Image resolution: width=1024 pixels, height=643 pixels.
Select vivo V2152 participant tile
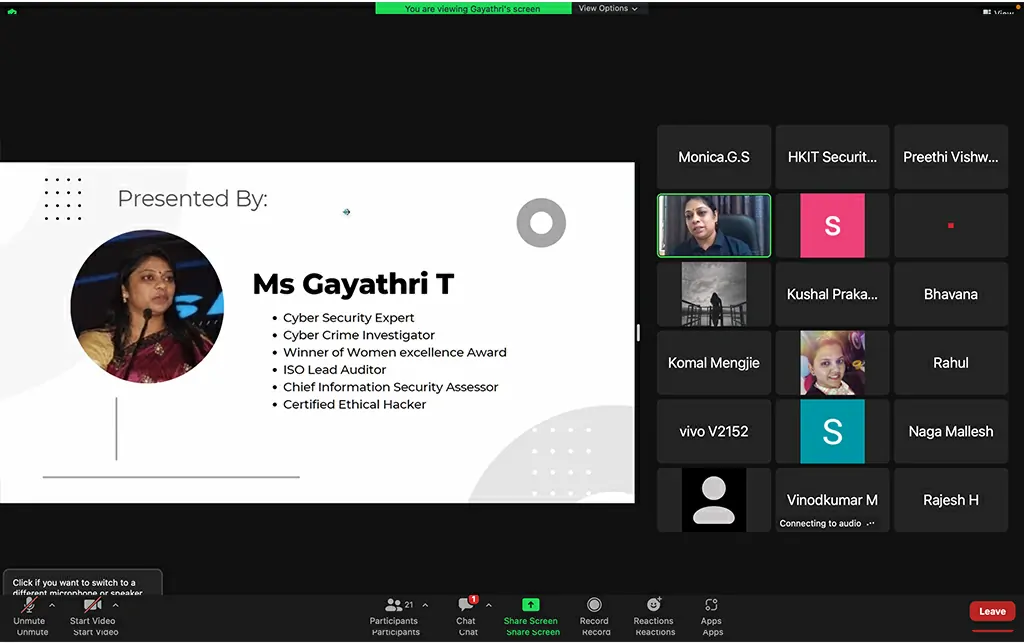coord(714,431)
